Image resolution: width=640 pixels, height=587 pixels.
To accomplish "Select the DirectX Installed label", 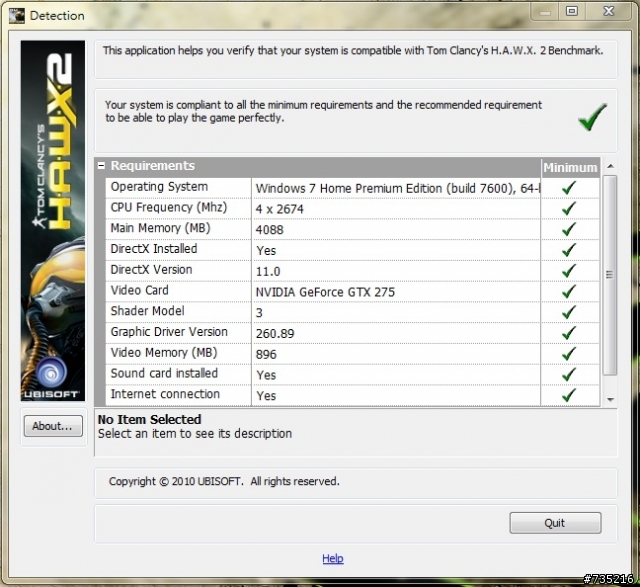I will click(154, 249).
